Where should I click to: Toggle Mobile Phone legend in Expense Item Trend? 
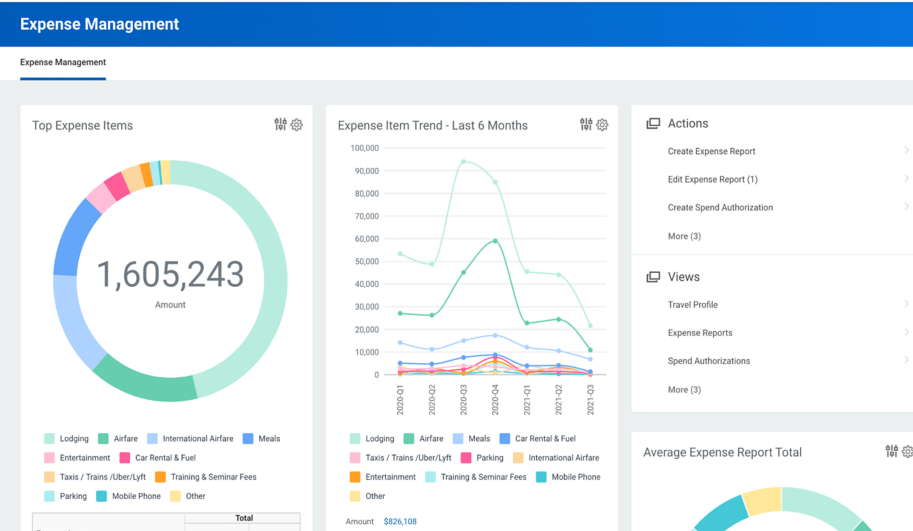coord(568,477)
